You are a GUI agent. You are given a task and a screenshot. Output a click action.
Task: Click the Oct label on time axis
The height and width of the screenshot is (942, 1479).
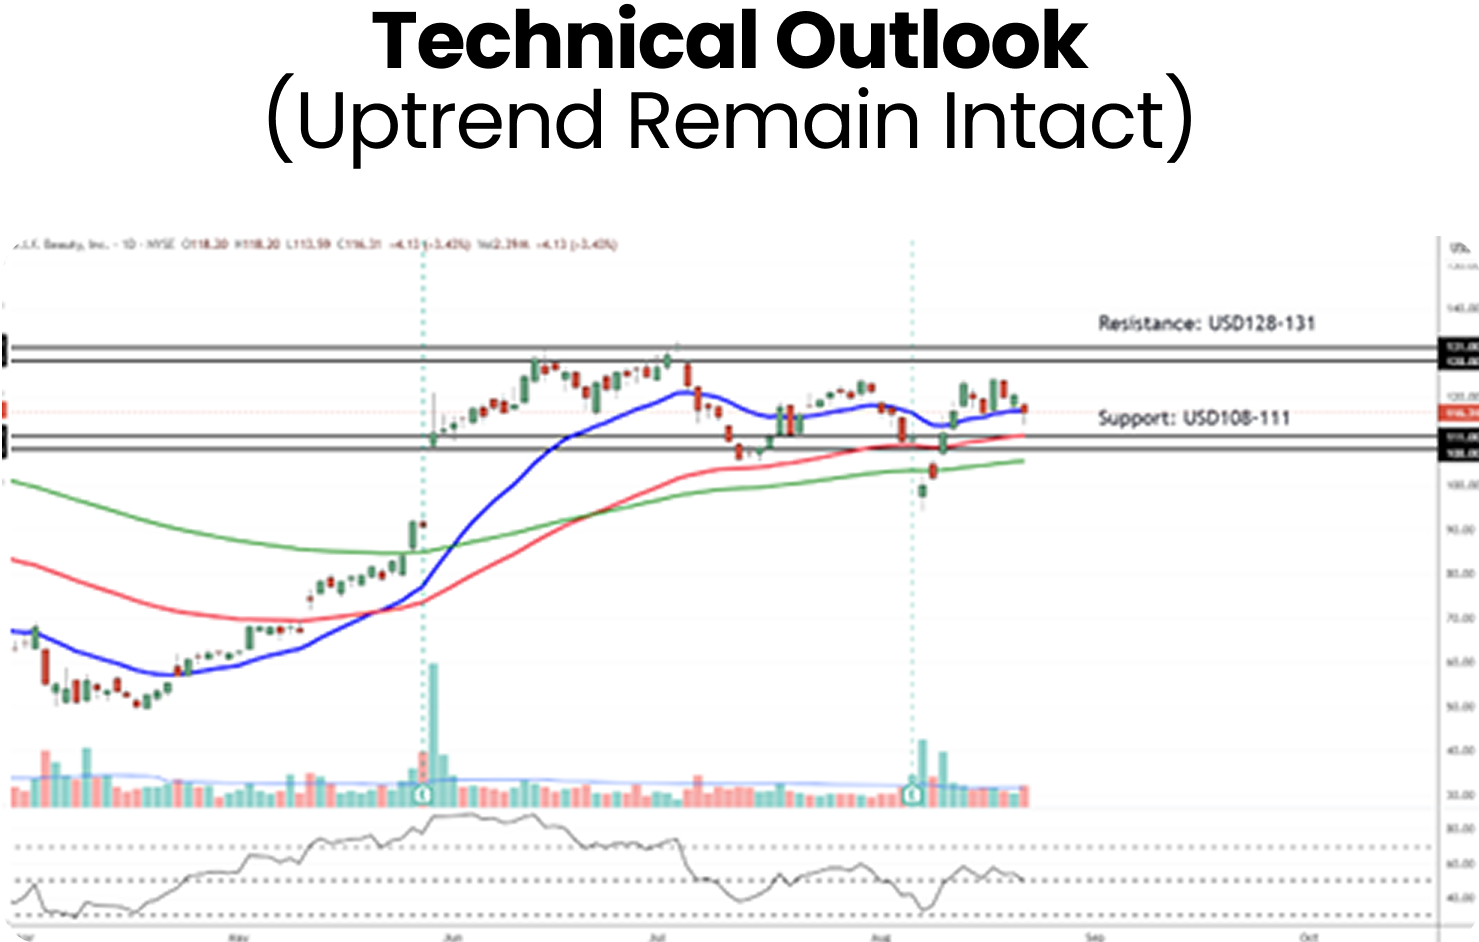click(x=1311, y=937)
